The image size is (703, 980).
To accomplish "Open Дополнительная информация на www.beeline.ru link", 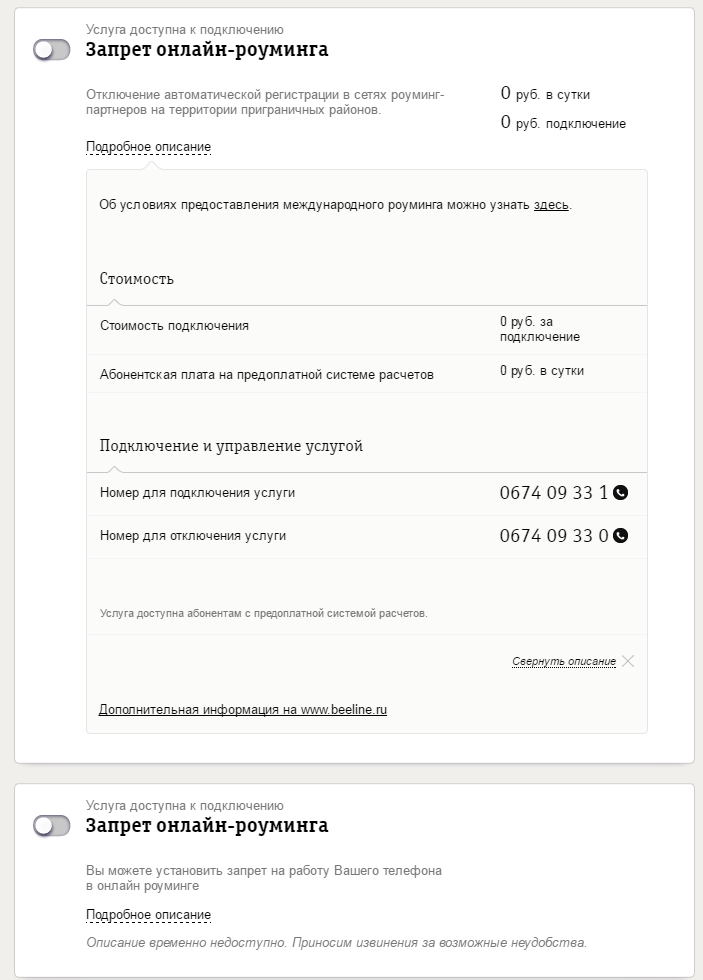I will click(243, 710).
